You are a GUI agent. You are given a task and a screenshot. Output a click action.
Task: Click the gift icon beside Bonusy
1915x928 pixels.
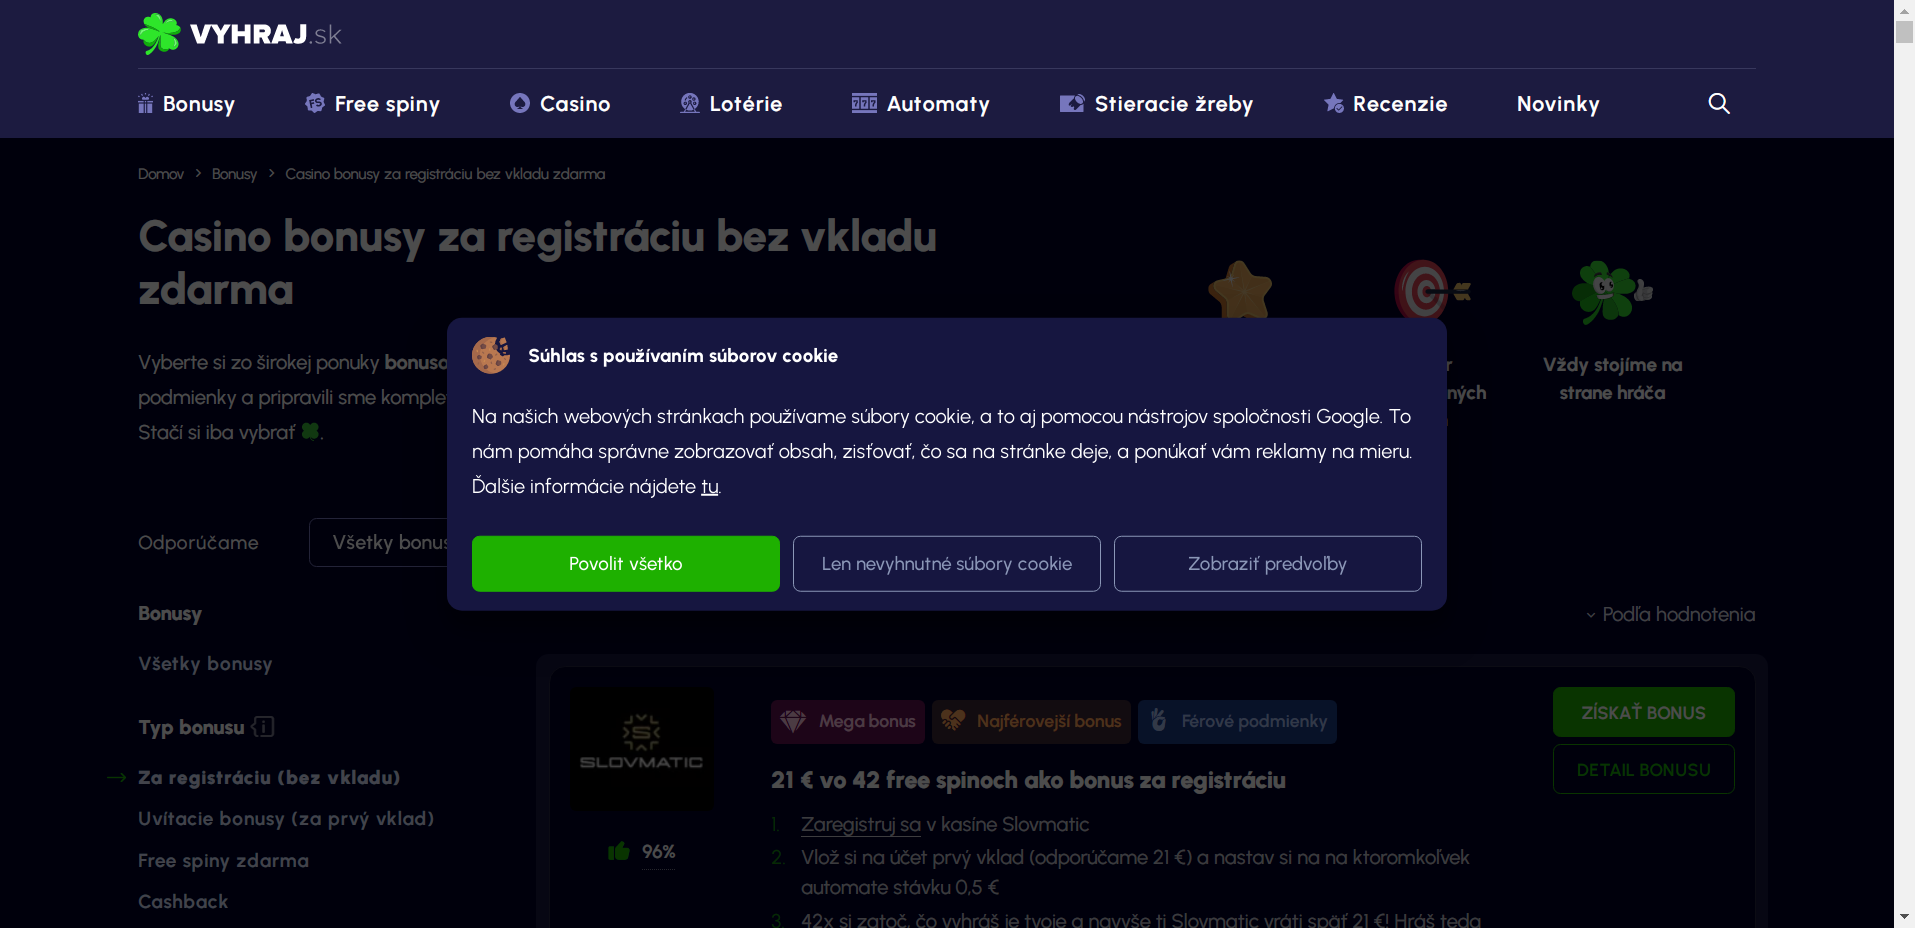click(x=146, y=104)
